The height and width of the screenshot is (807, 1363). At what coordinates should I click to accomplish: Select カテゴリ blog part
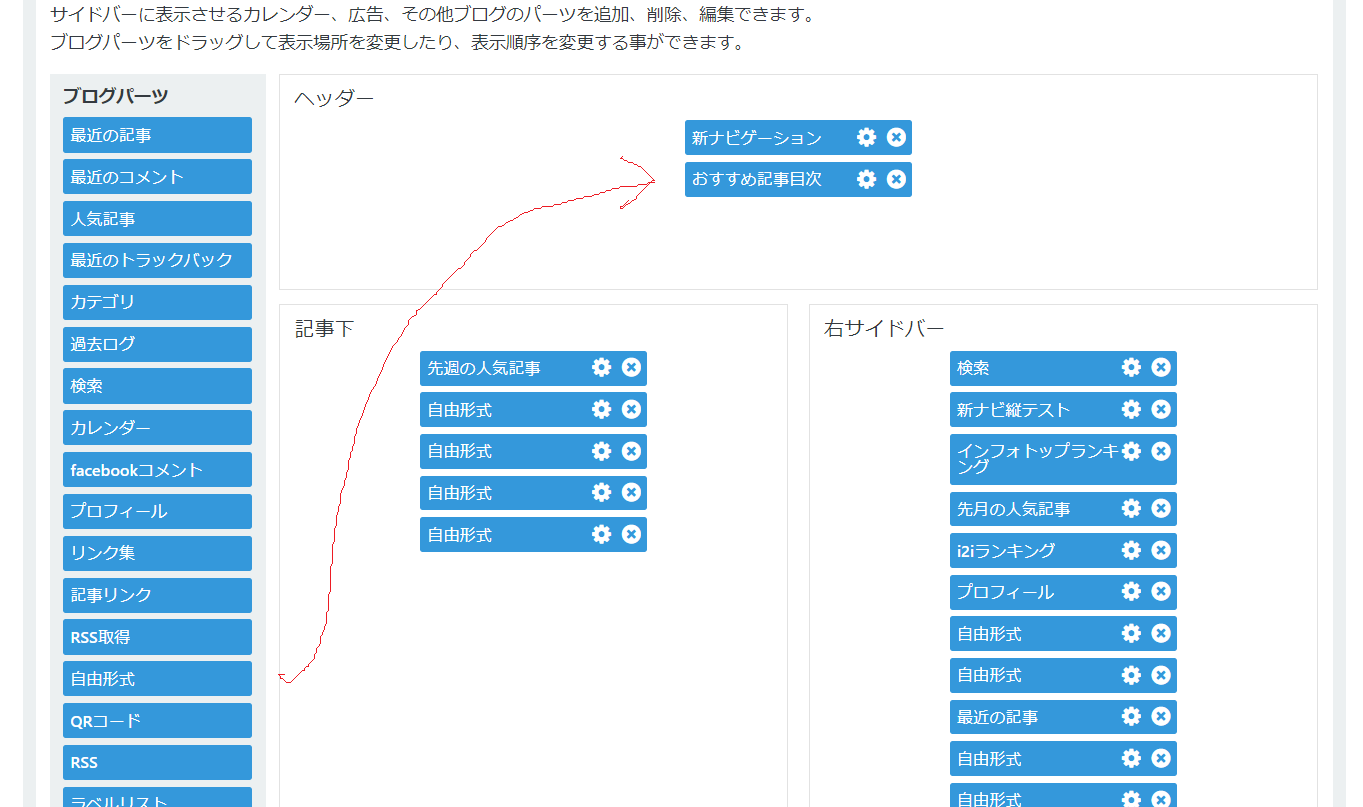(x=157, y=302)
